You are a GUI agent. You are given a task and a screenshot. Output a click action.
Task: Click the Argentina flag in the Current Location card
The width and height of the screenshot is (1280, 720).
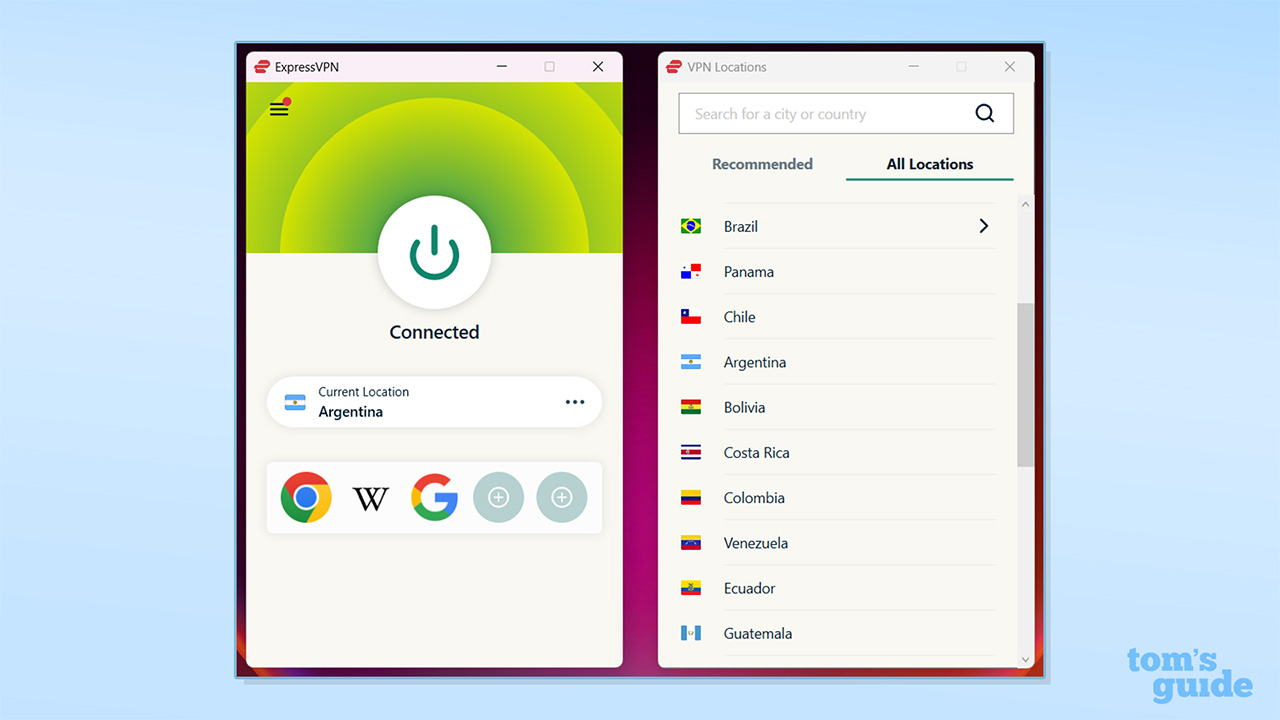(295, 402)
